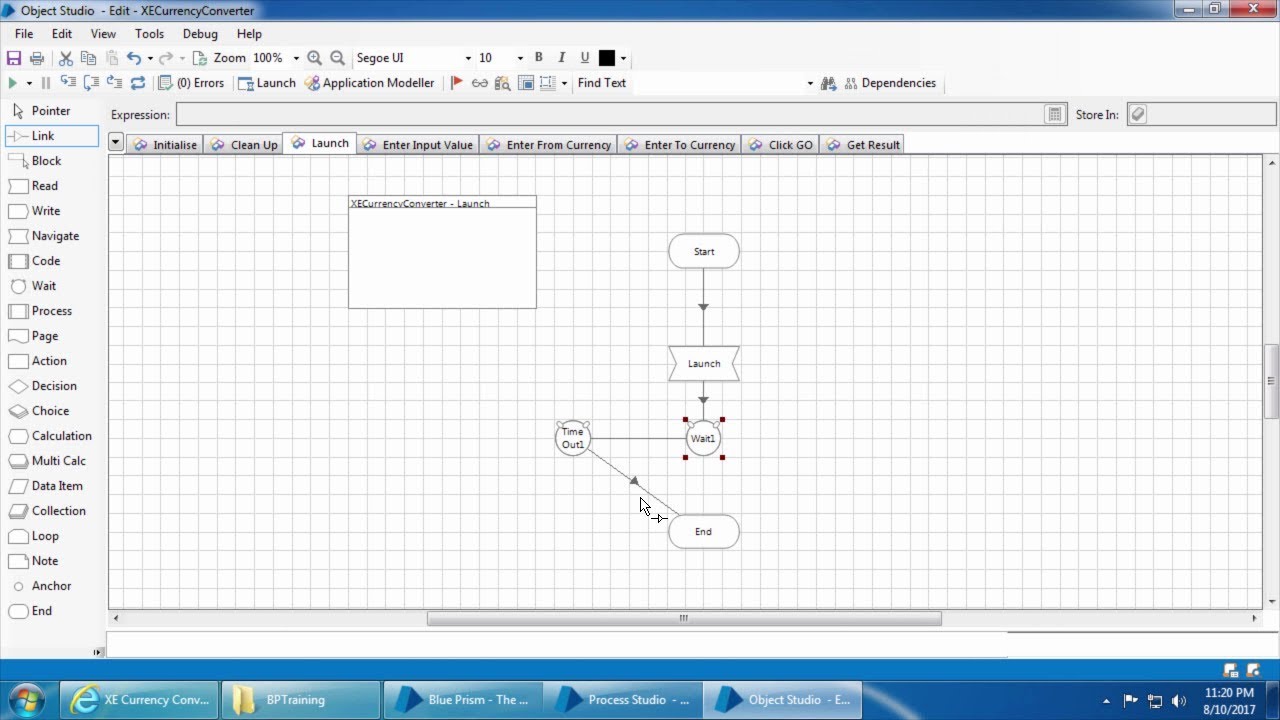The height and width of the screenshot is (720, 1280).
Task: Open the page list dropdown beside tabs
Action: 116,143
